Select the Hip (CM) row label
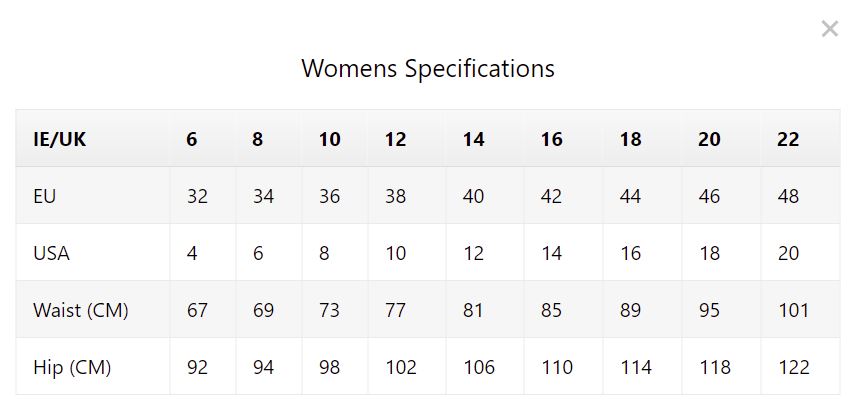 point(93,367)
